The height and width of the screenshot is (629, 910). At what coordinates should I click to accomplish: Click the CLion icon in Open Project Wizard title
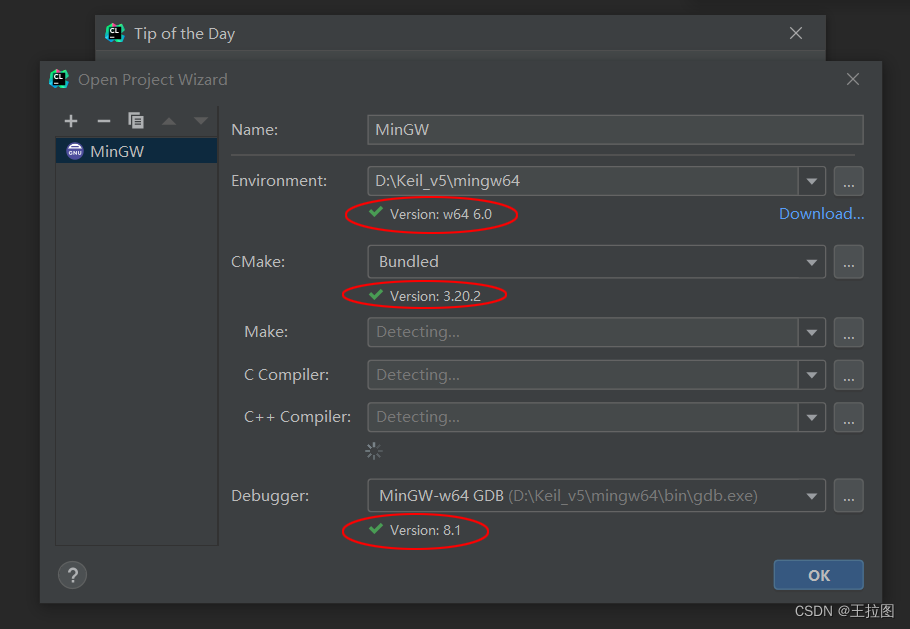click(x=59, y=79)
